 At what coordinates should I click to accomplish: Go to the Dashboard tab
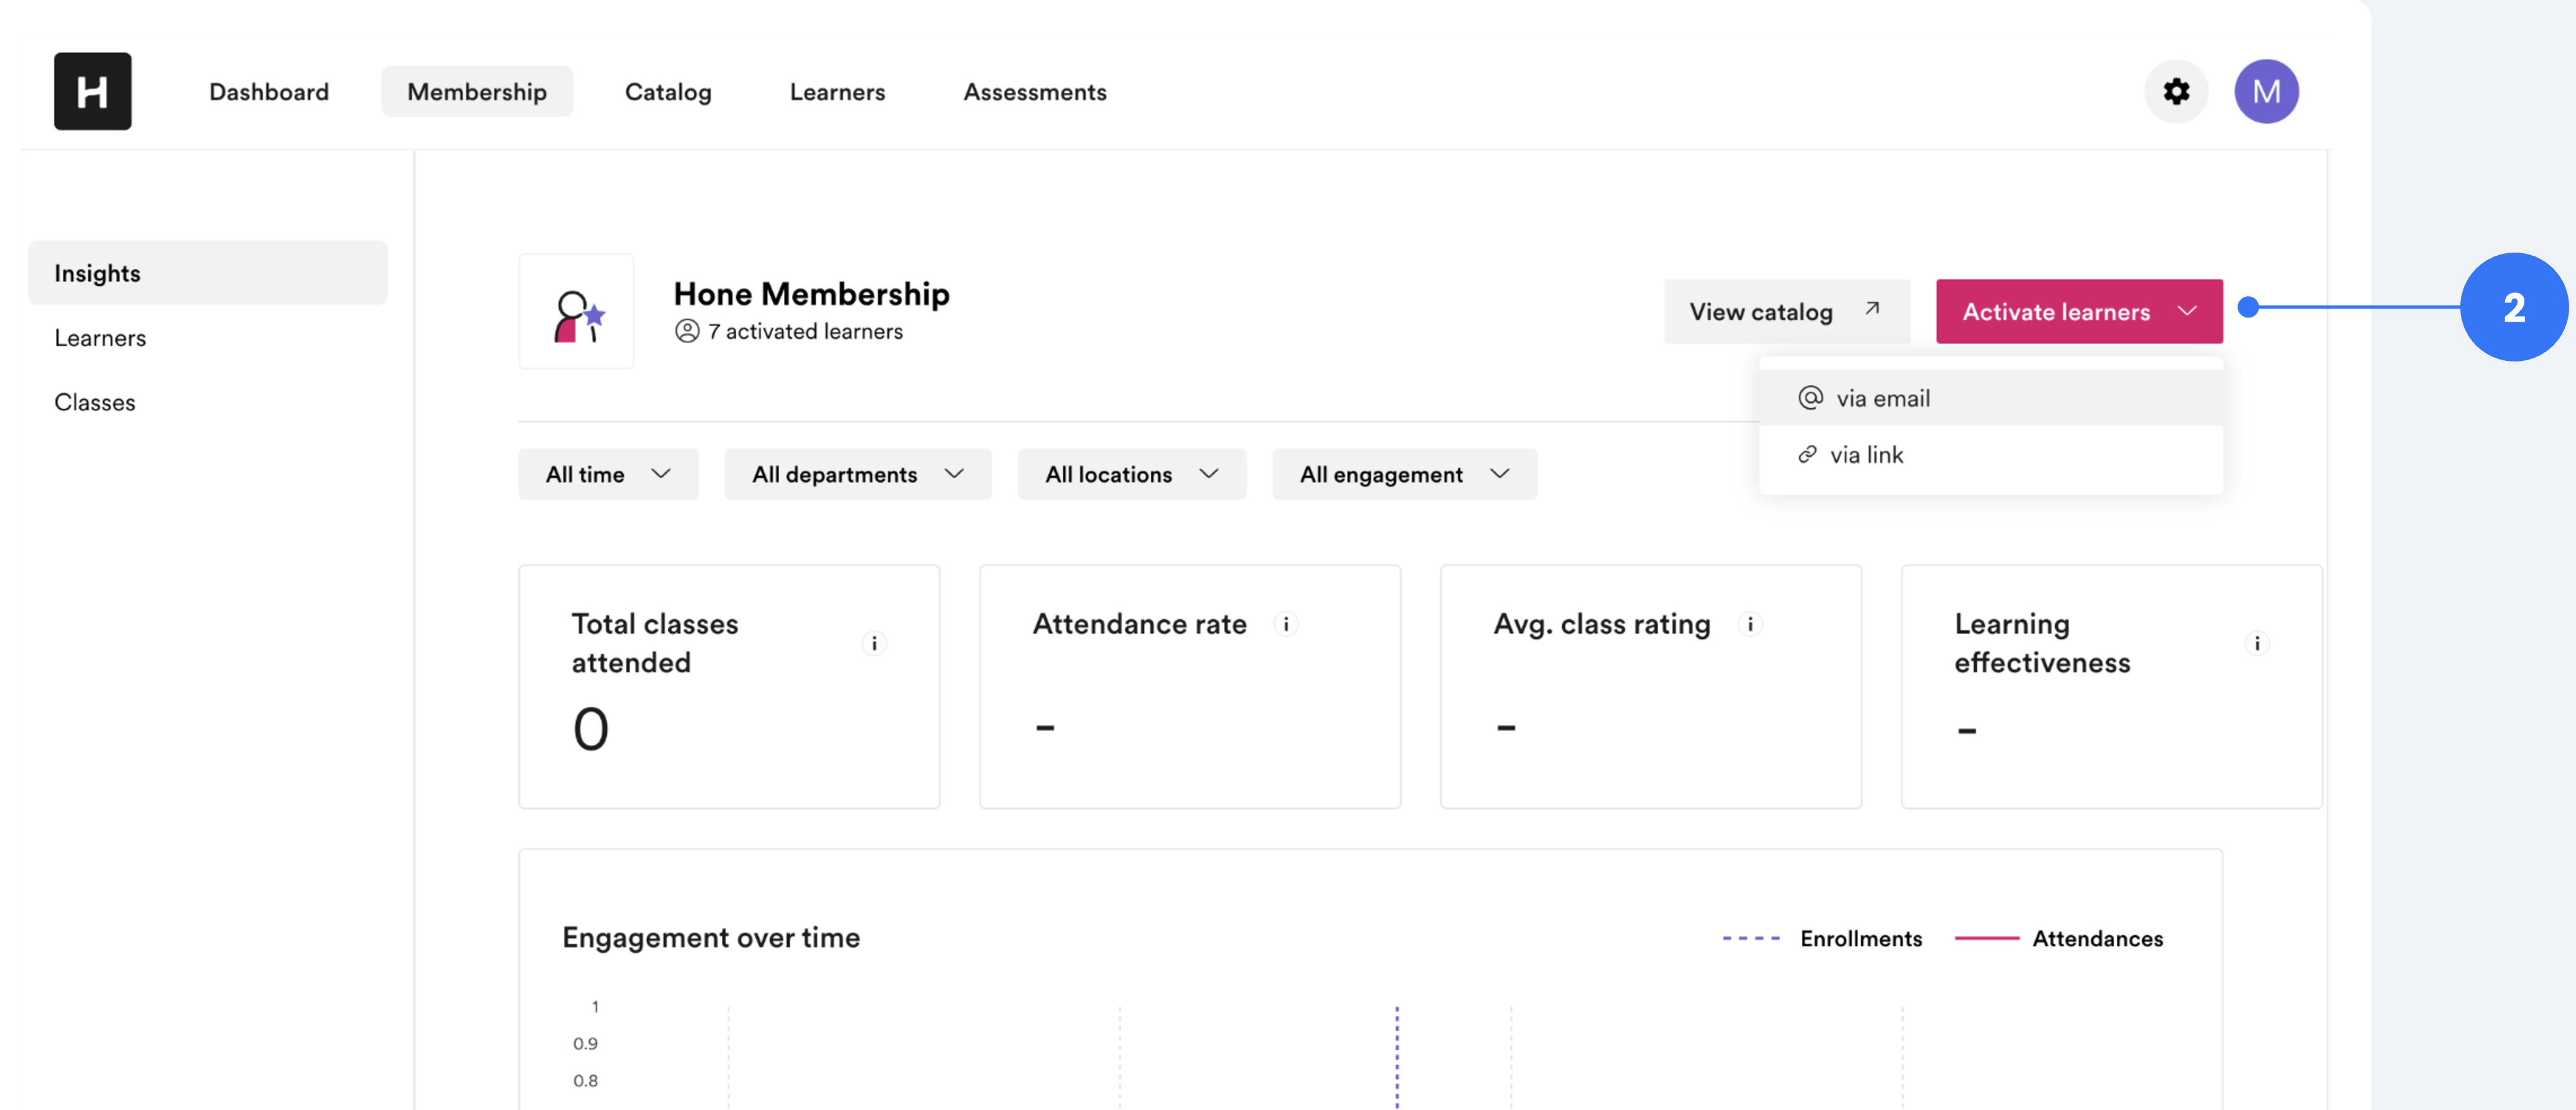[x=269, y=92]
